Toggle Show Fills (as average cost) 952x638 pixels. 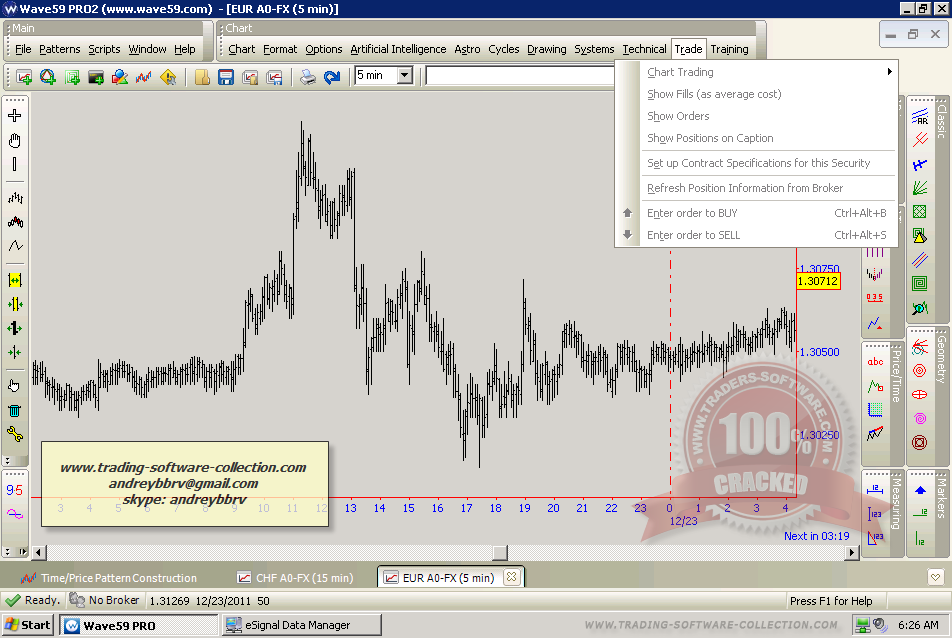714,94
